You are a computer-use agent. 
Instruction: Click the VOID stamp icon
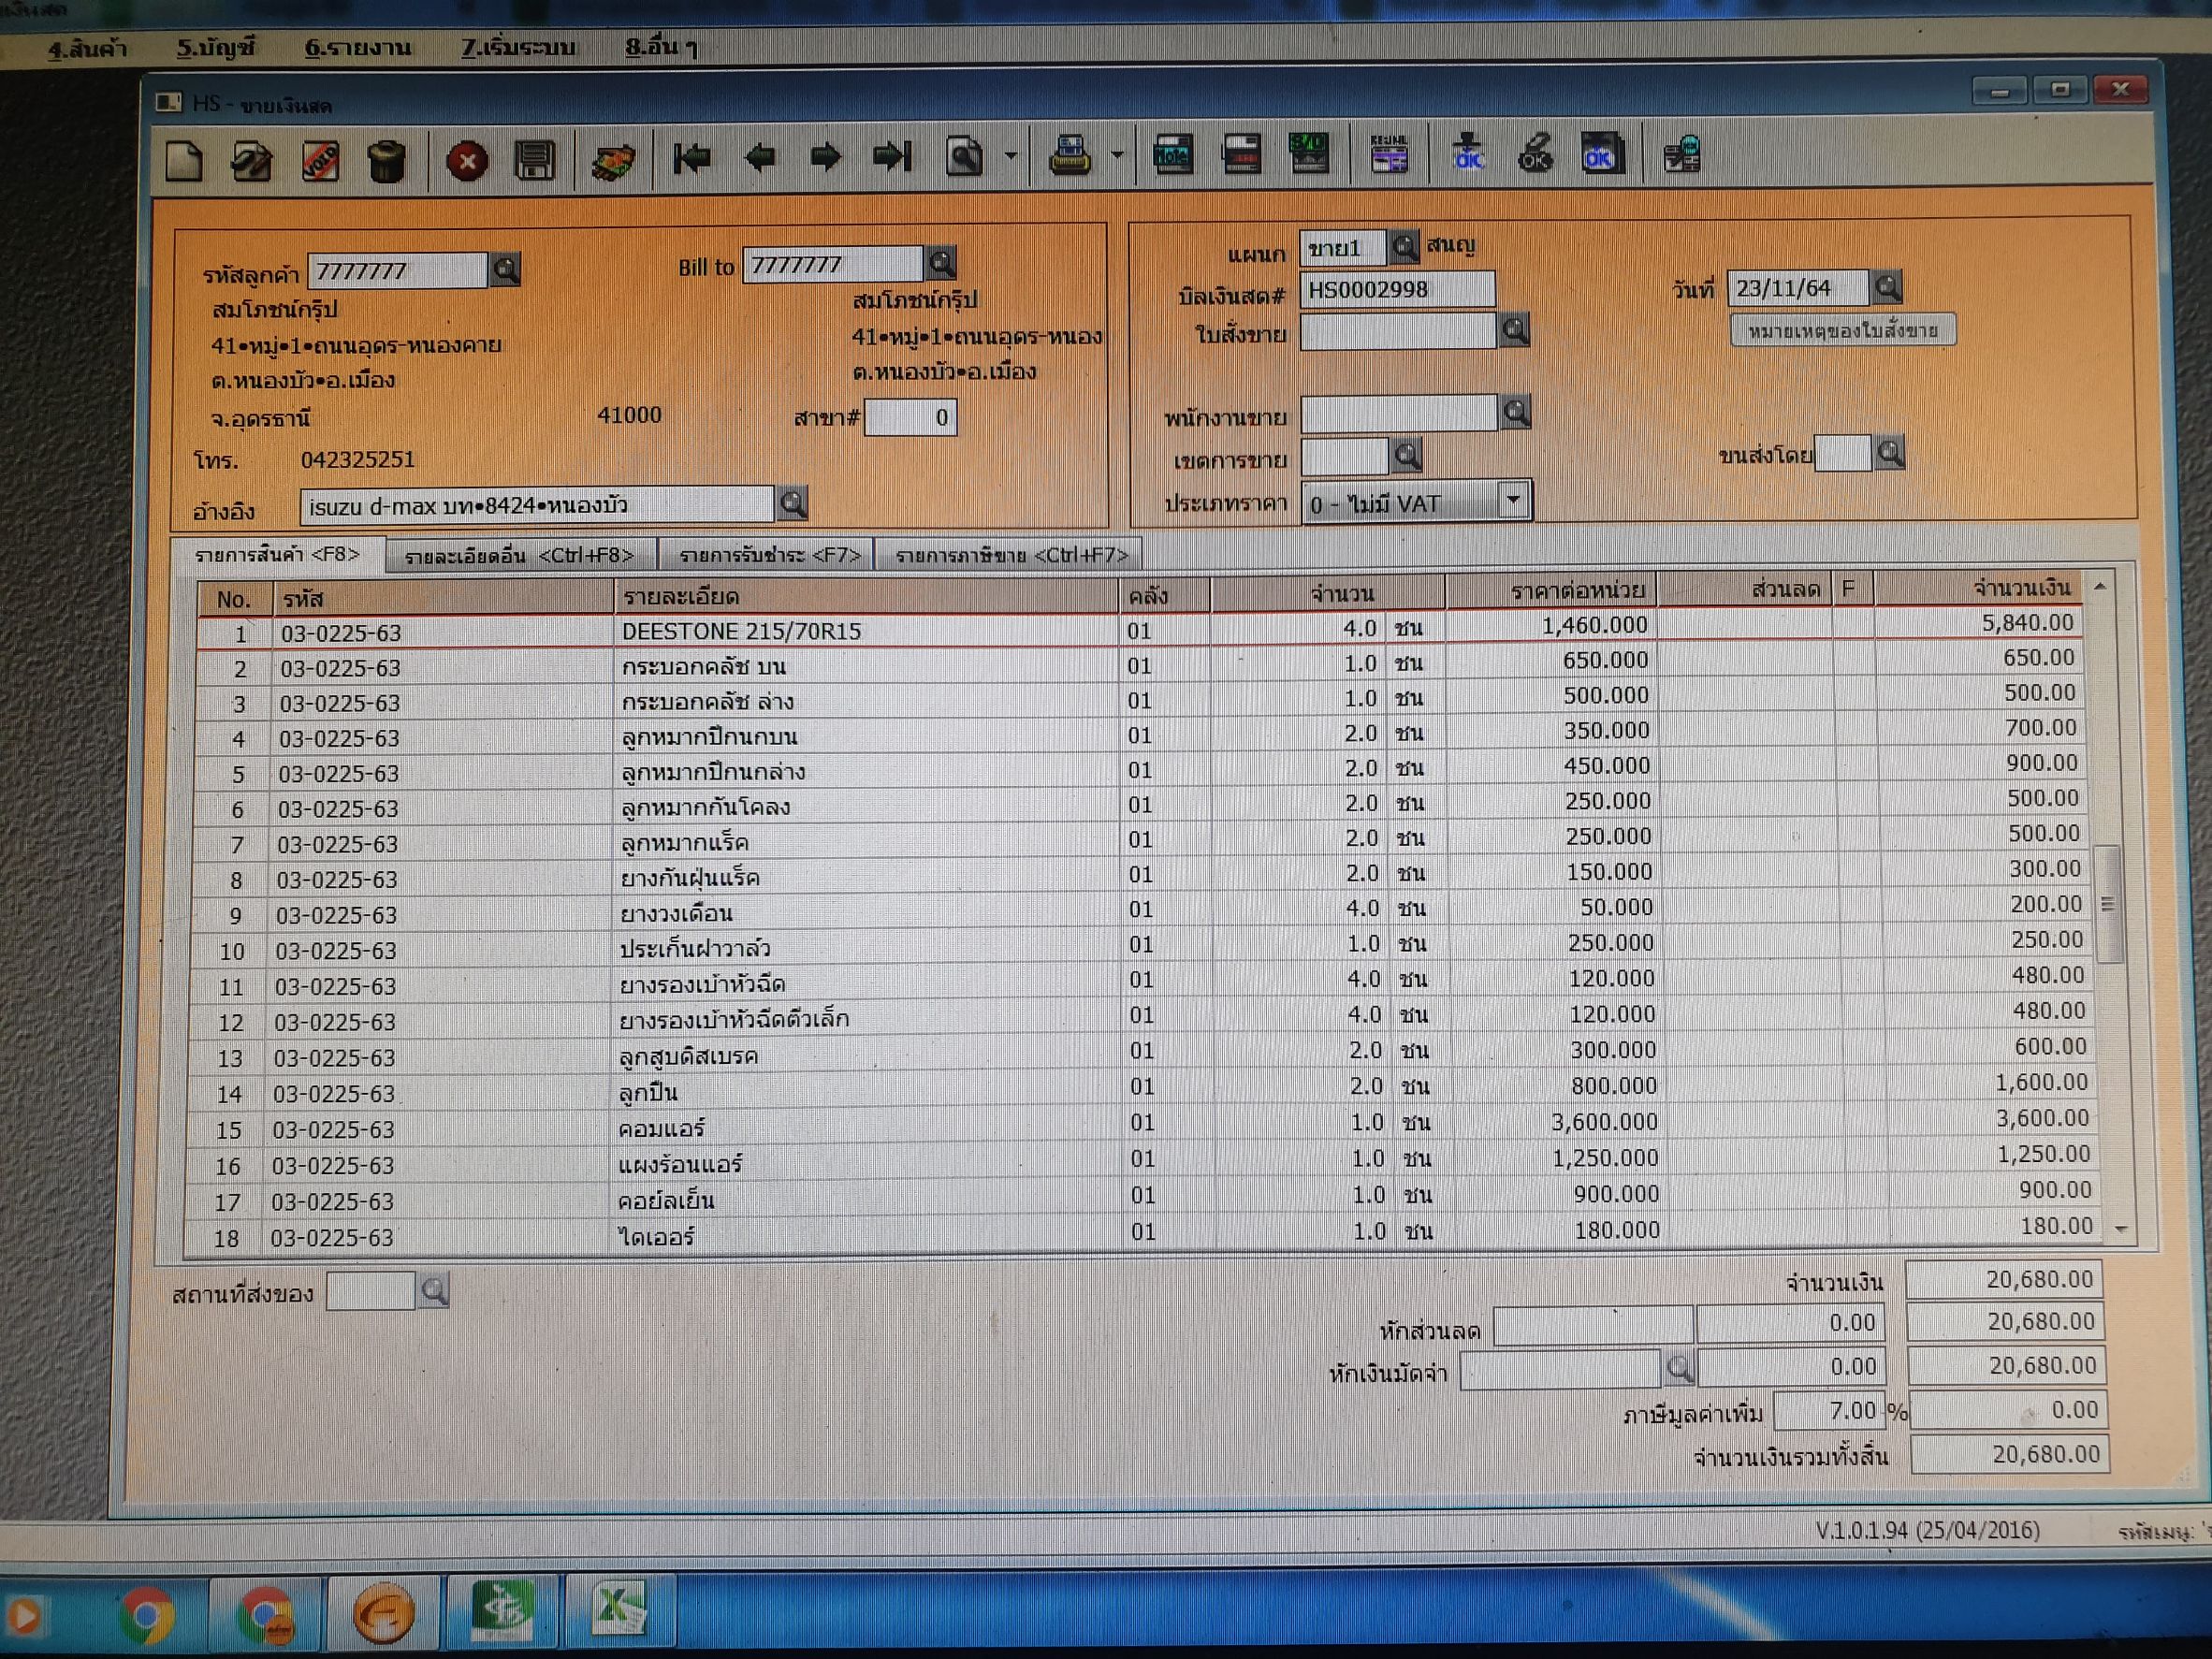pyautogui.click(x=320, y=161)
